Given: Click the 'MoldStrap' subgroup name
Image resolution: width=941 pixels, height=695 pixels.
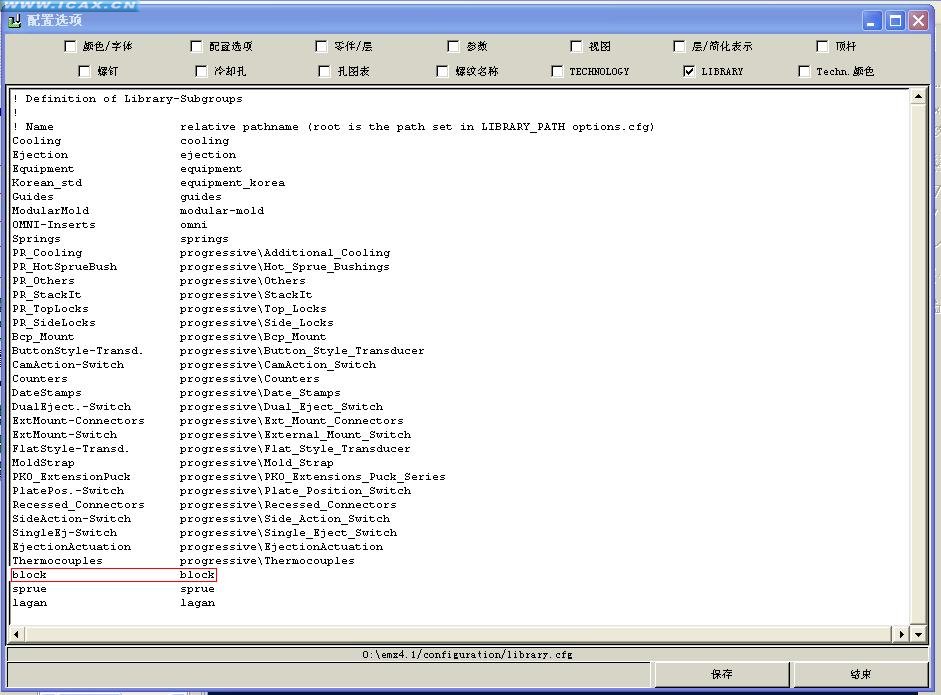Looking at the screenshot, I should point(43,463).
